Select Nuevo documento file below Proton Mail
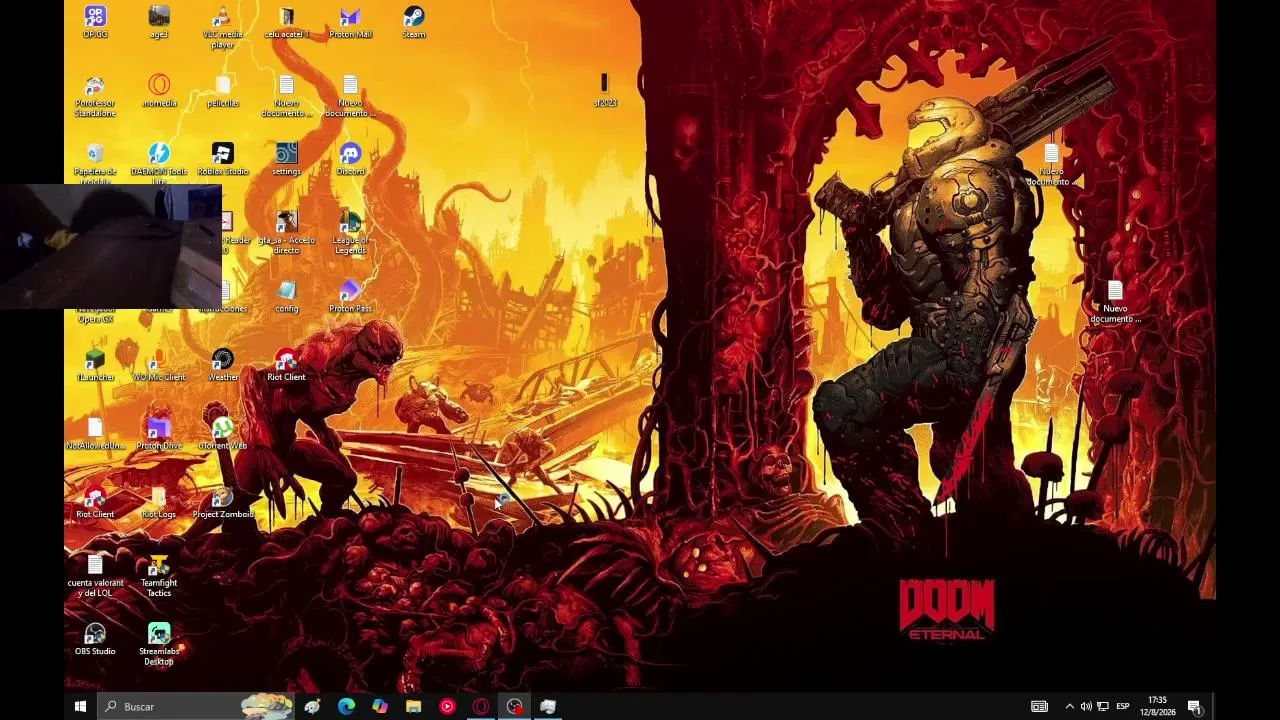The image size is (1280, 720). click(x=350, y=96)
